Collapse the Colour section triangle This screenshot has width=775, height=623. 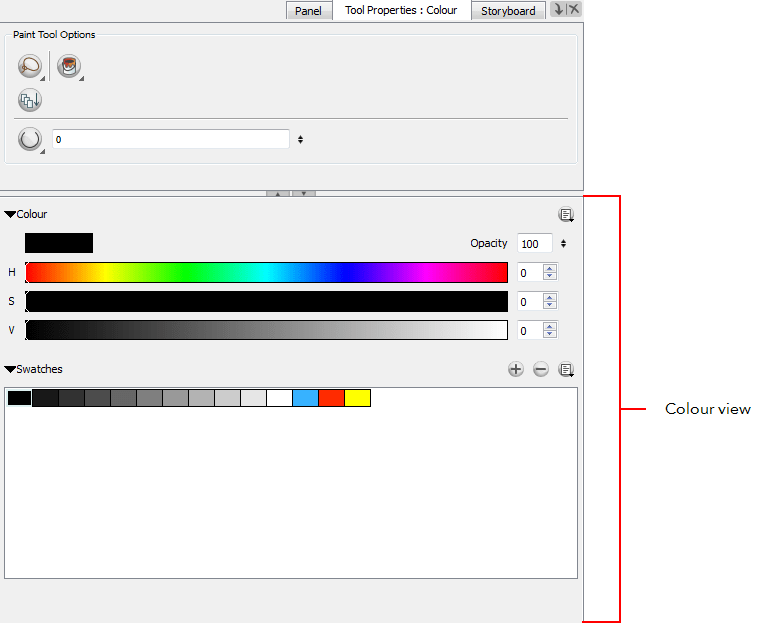[10, 214]
